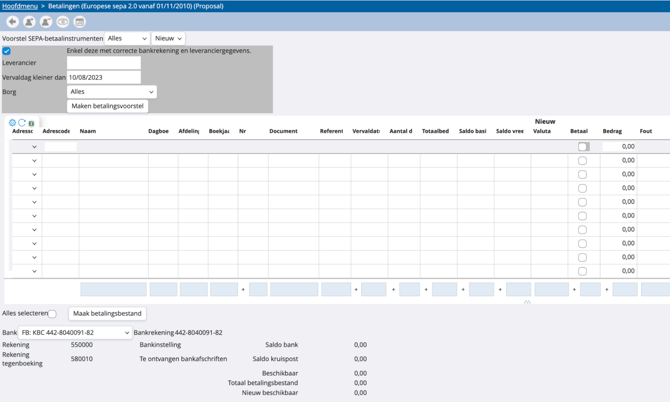The image size is (670, 402).
Task: Open the Borg Alles dropdown
Action: 112,92
